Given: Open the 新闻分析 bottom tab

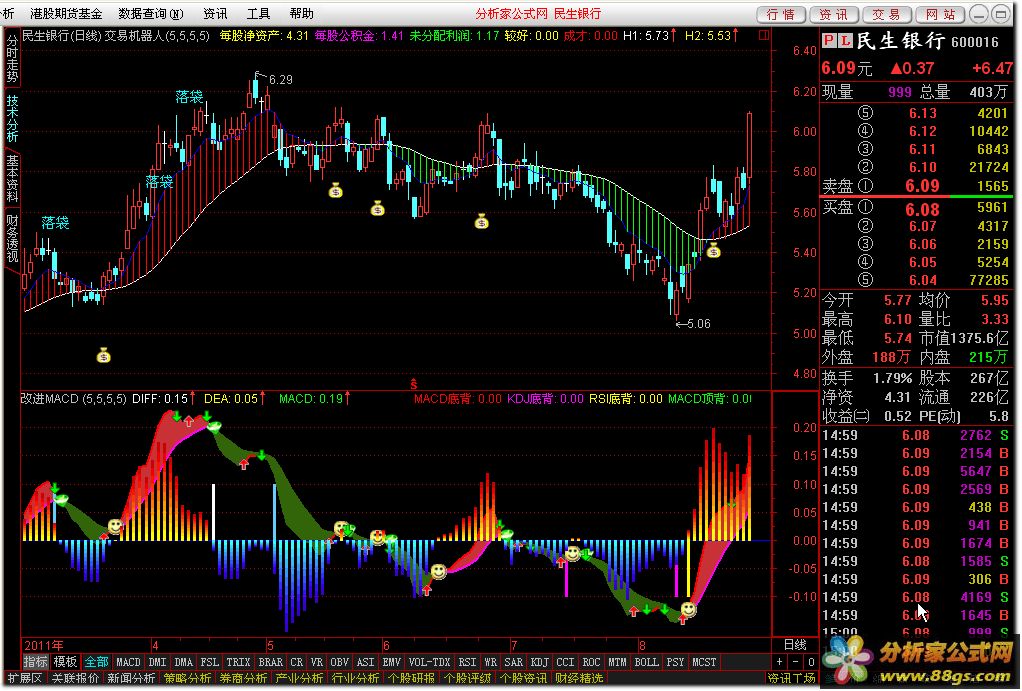Looking at the screenshot, I should pyautogui.click(x=131, y=678).
